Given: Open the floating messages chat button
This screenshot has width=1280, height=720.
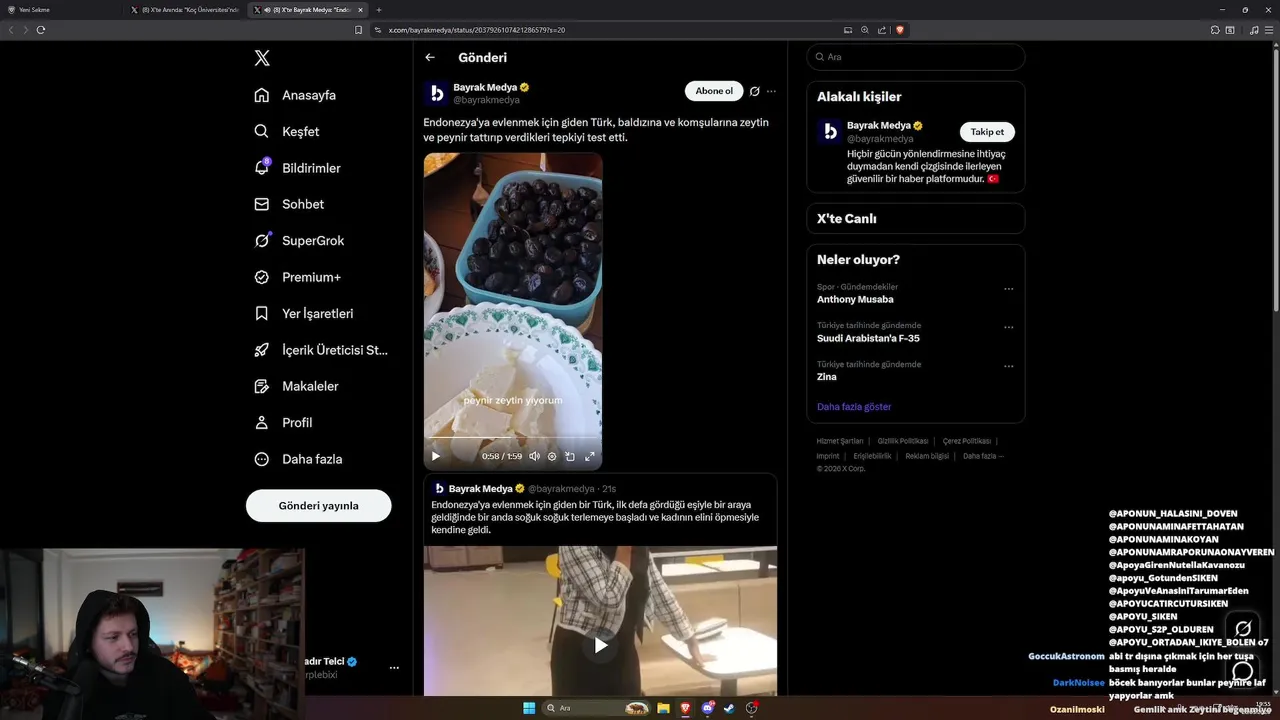Looking at the screenshot, I should point(1243,671).
